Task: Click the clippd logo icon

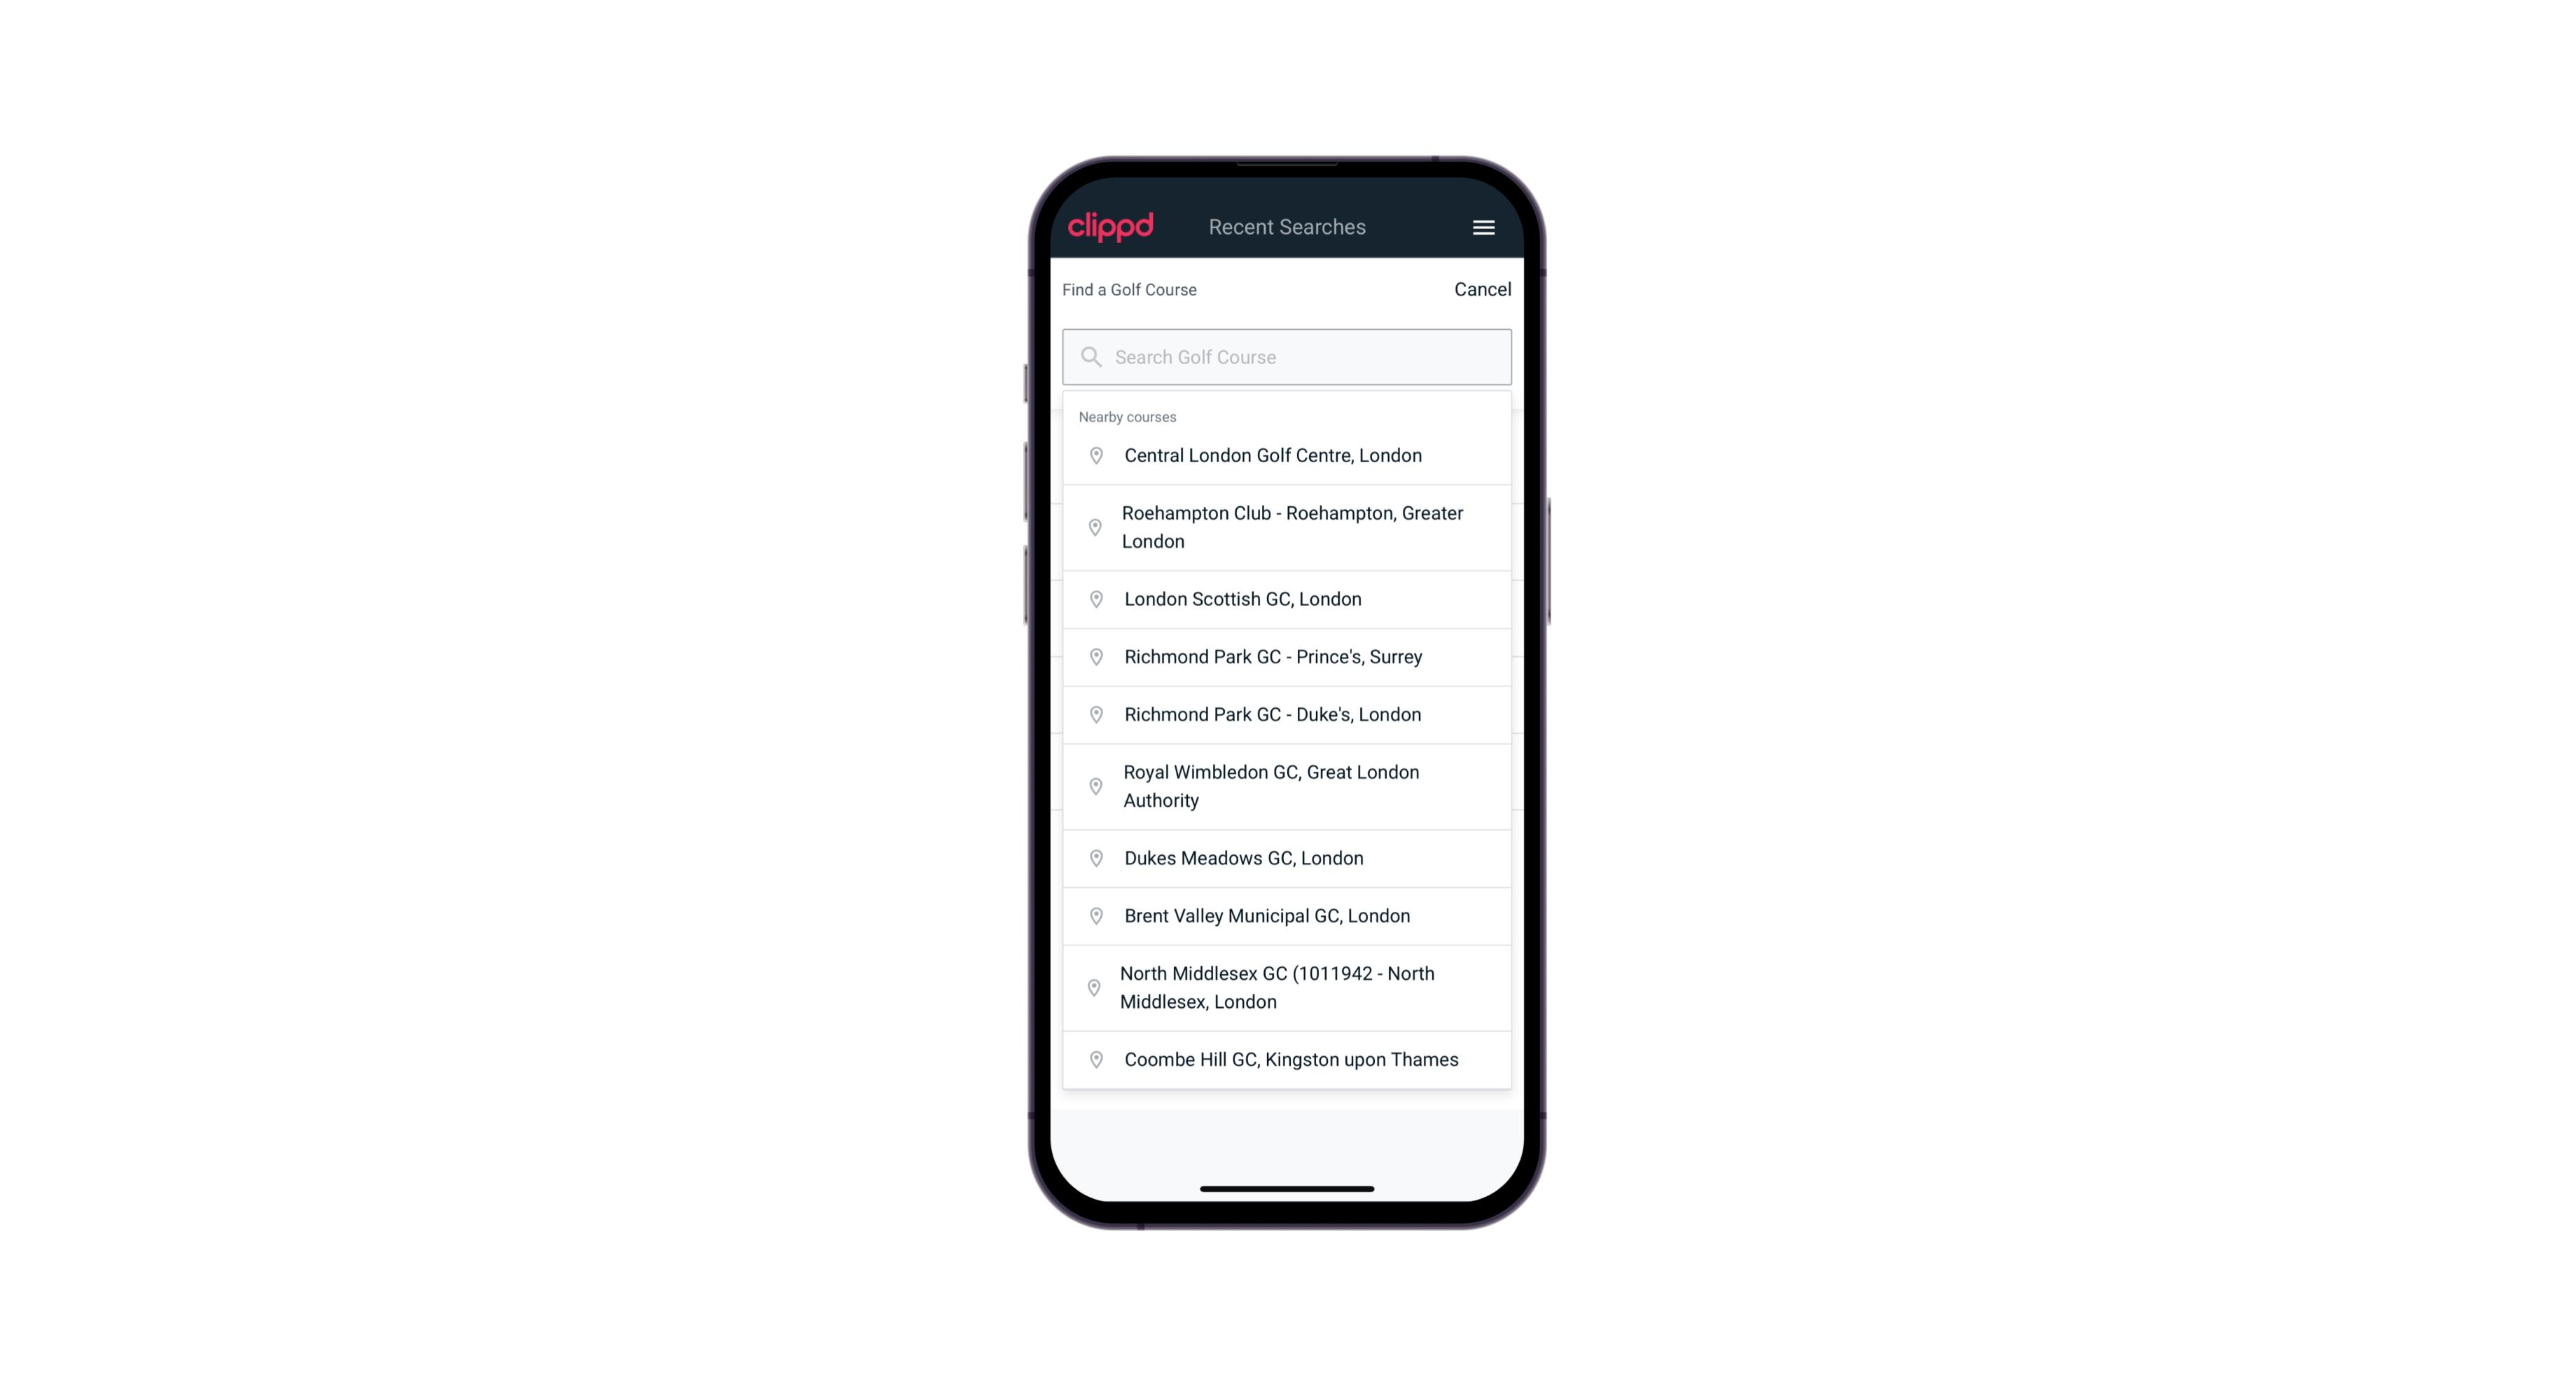Action: (x=1111, y=227)
